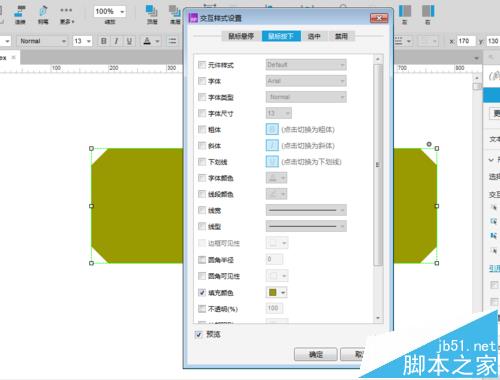500x380 pixels.
Task: Open the 线型 line type dropdown
Action: pyautogui.click(x=306, y=226)
